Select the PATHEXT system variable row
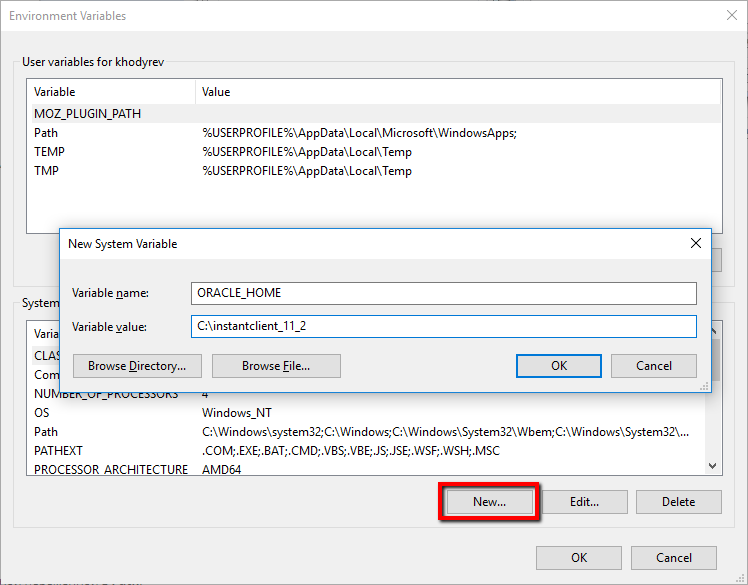 61,451
